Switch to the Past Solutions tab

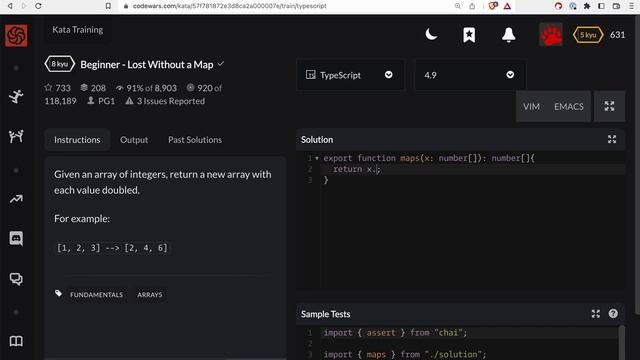click(x=195, y=140)
